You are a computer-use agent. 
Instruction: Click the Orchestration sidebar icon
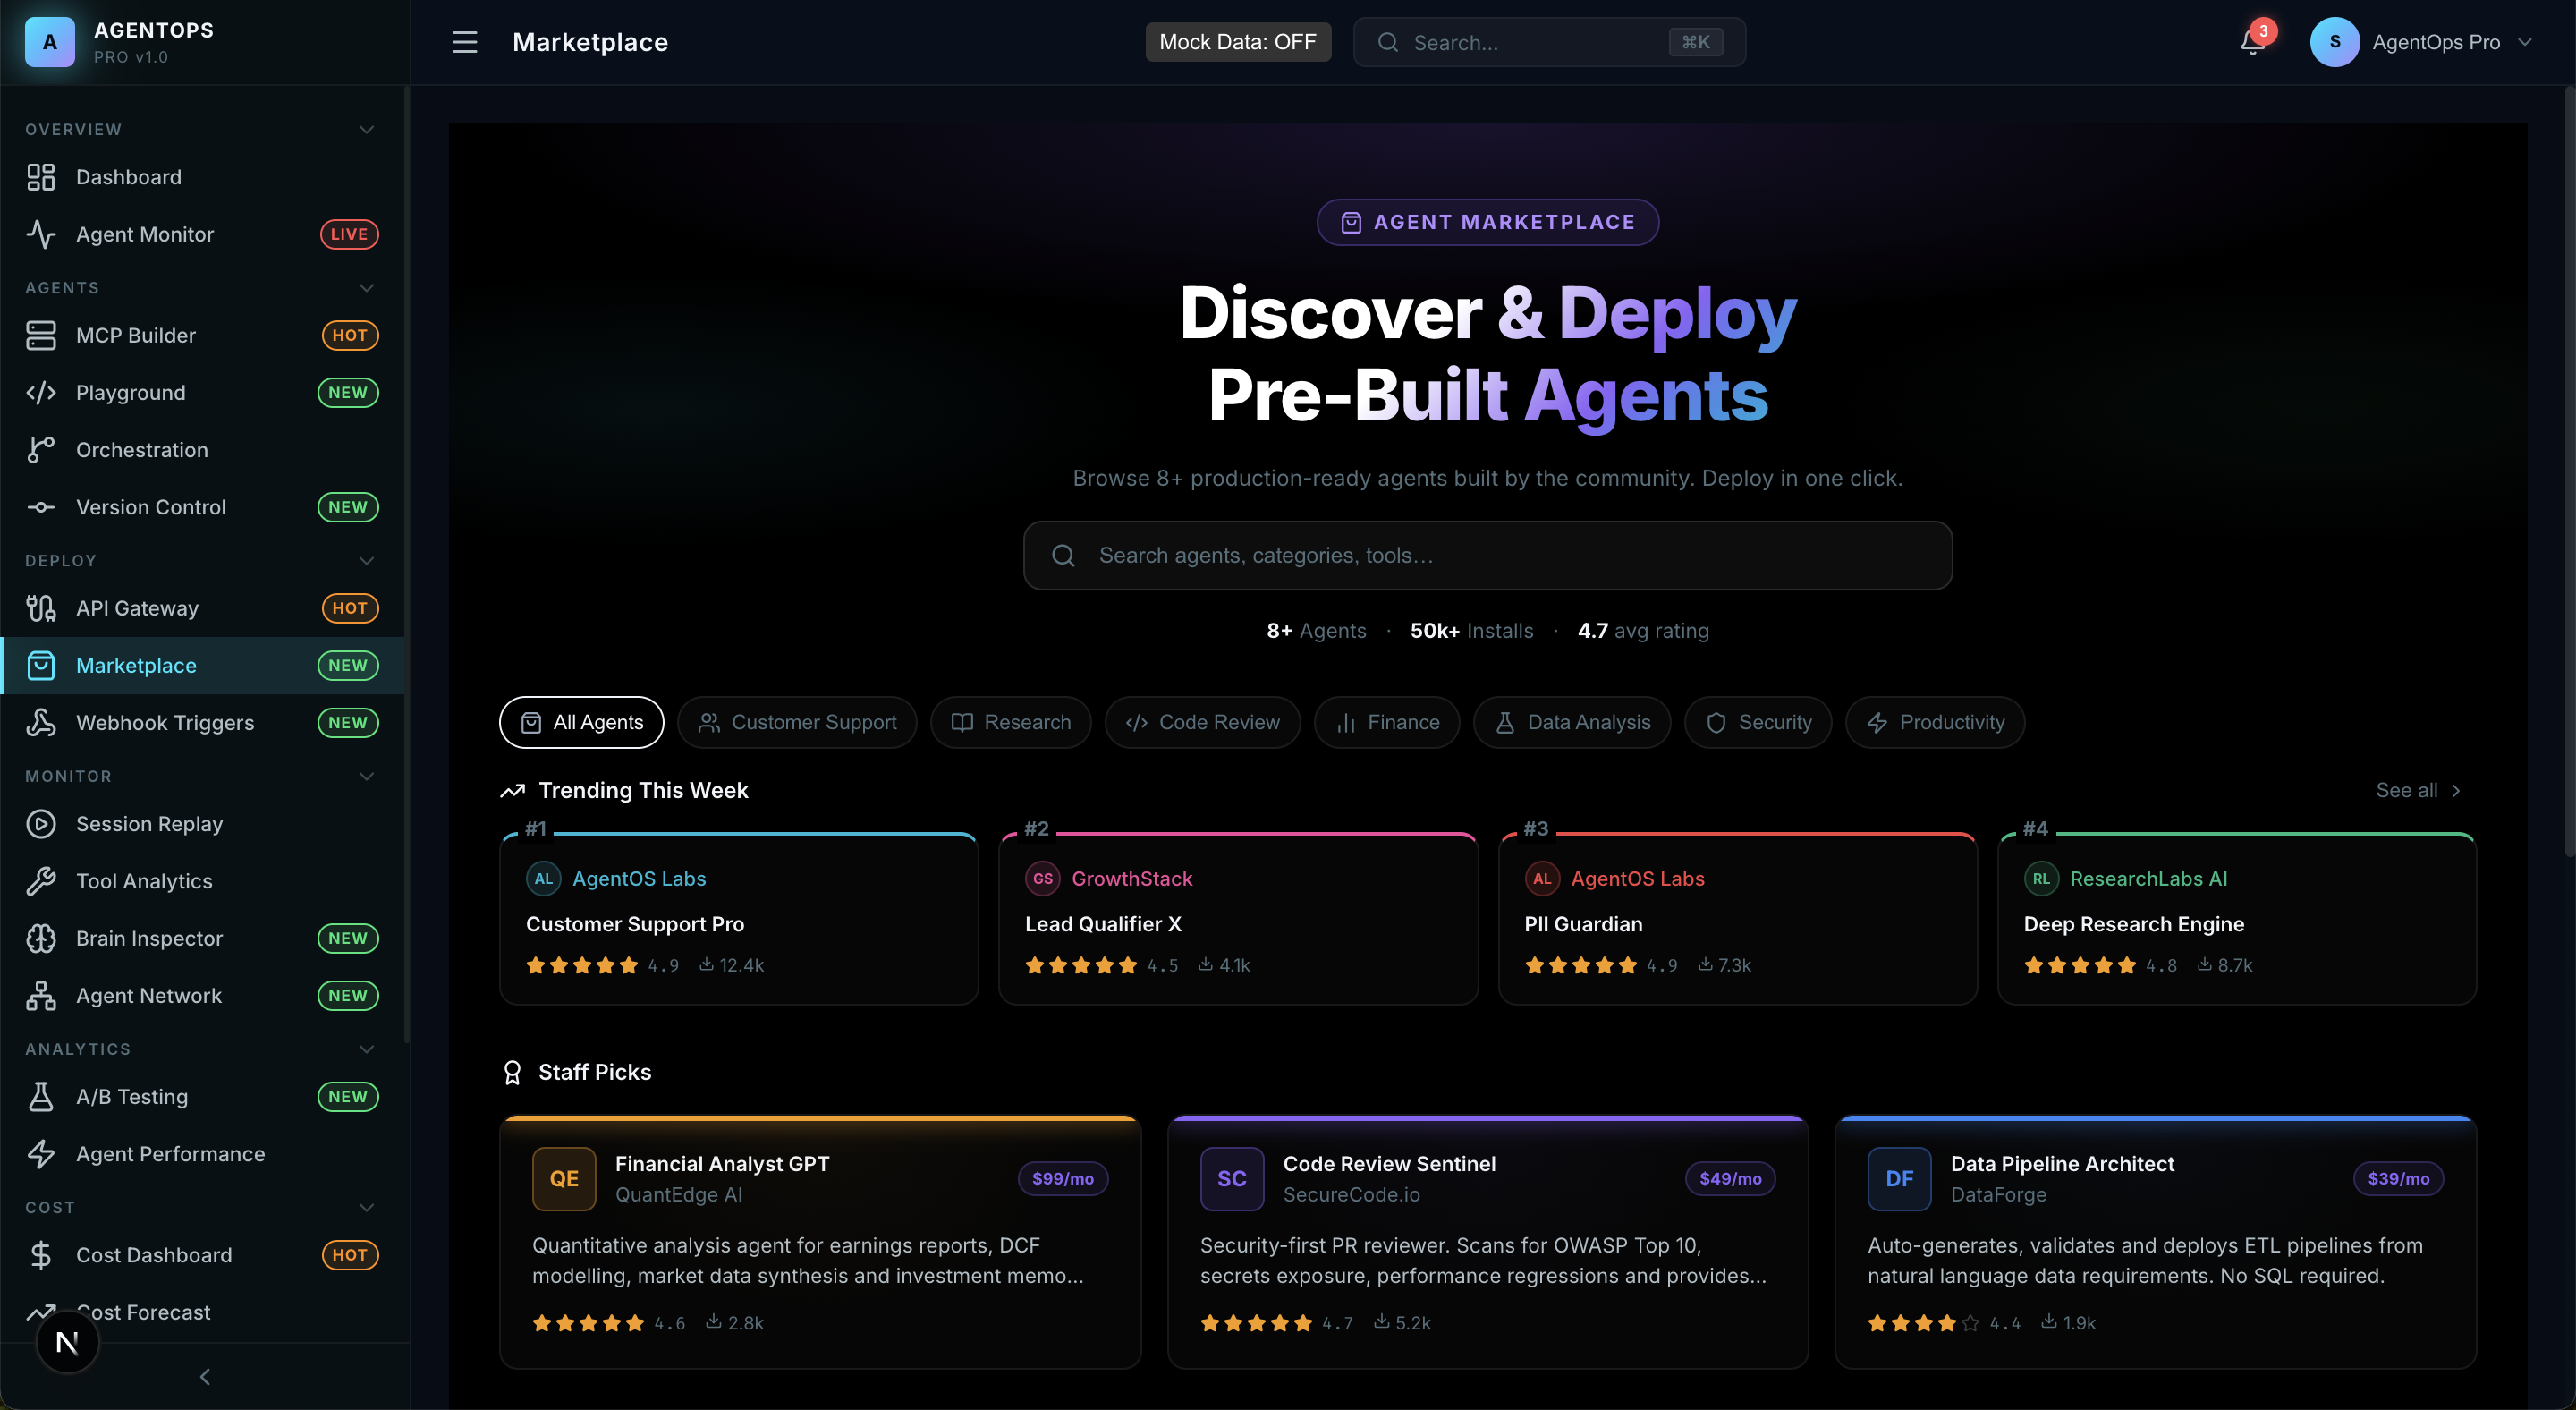pyautogui.click(x=41, y=450)
